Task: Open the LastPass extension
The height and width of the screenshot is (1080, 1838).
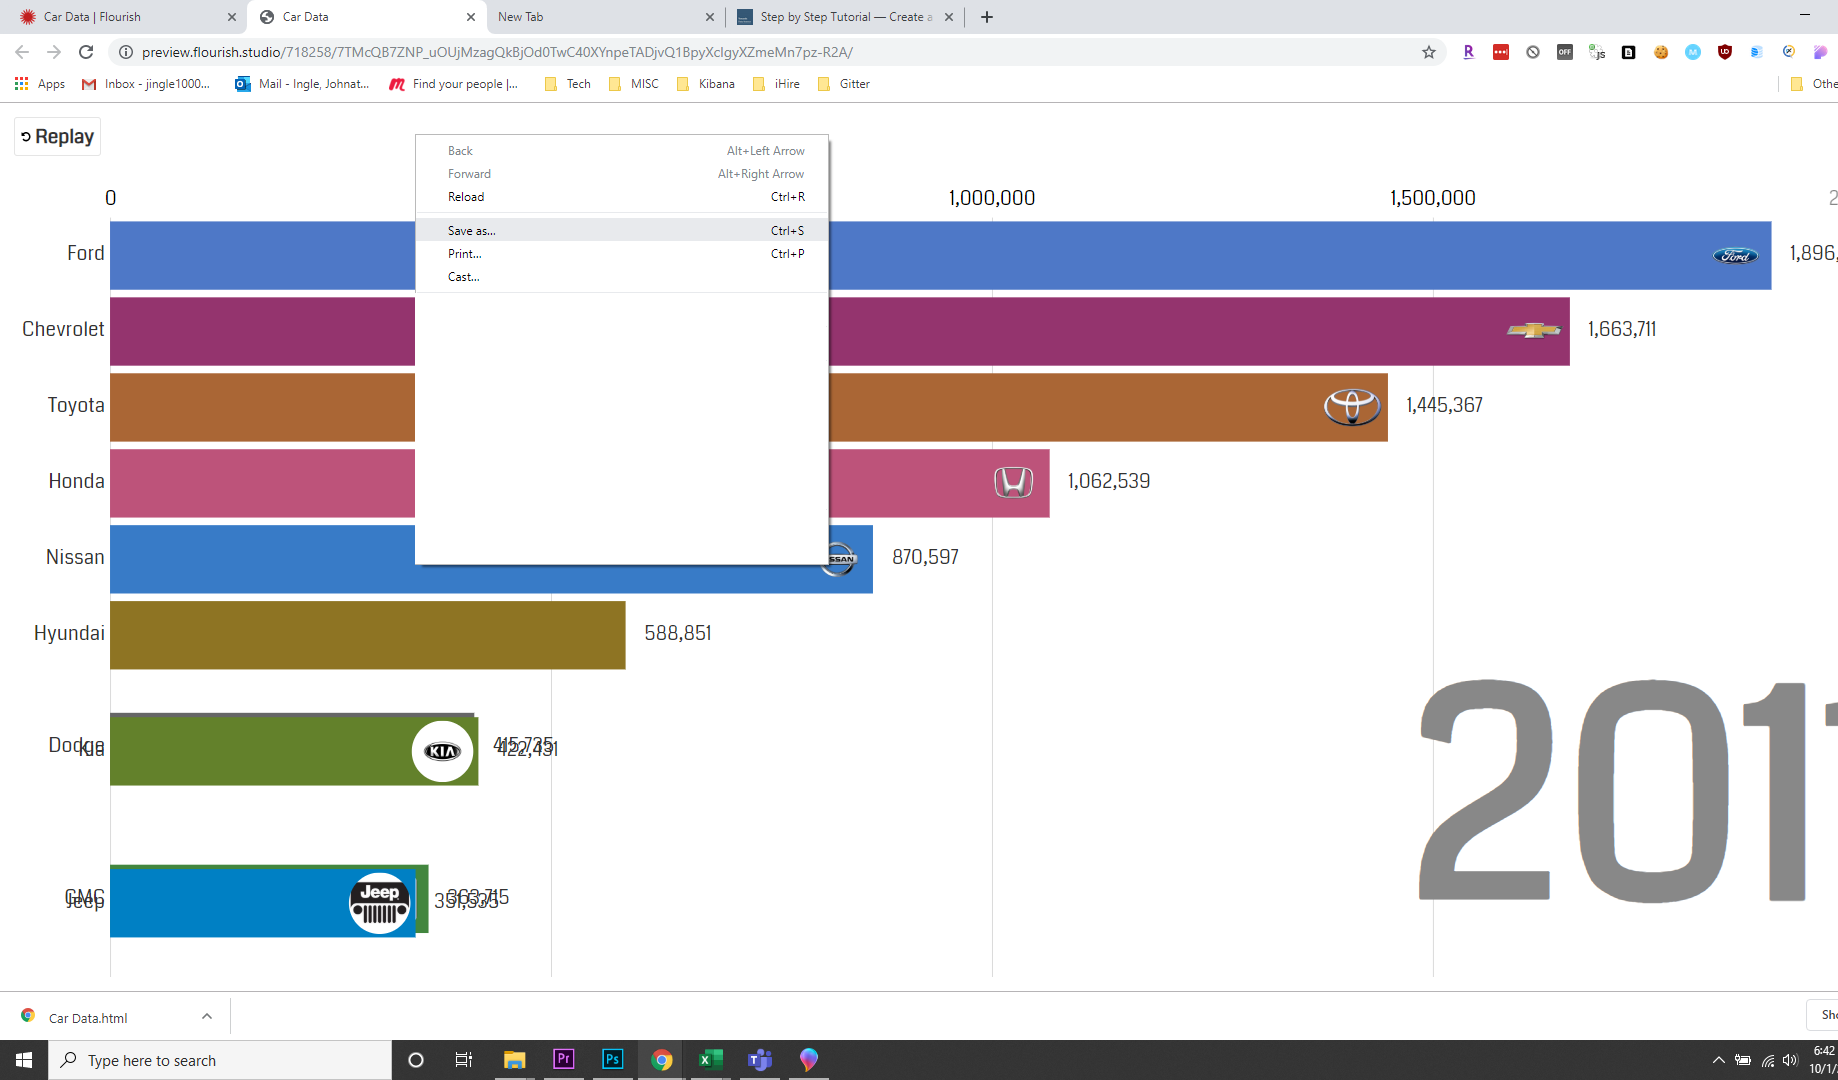Action: pyautogui.click(x=1500, y=52)
